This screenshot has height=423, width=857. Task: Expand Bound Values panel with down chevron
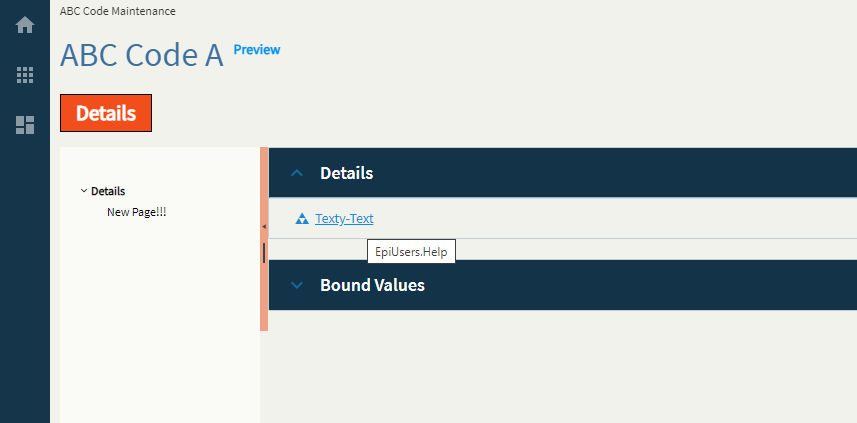click(x=297, y=285)
